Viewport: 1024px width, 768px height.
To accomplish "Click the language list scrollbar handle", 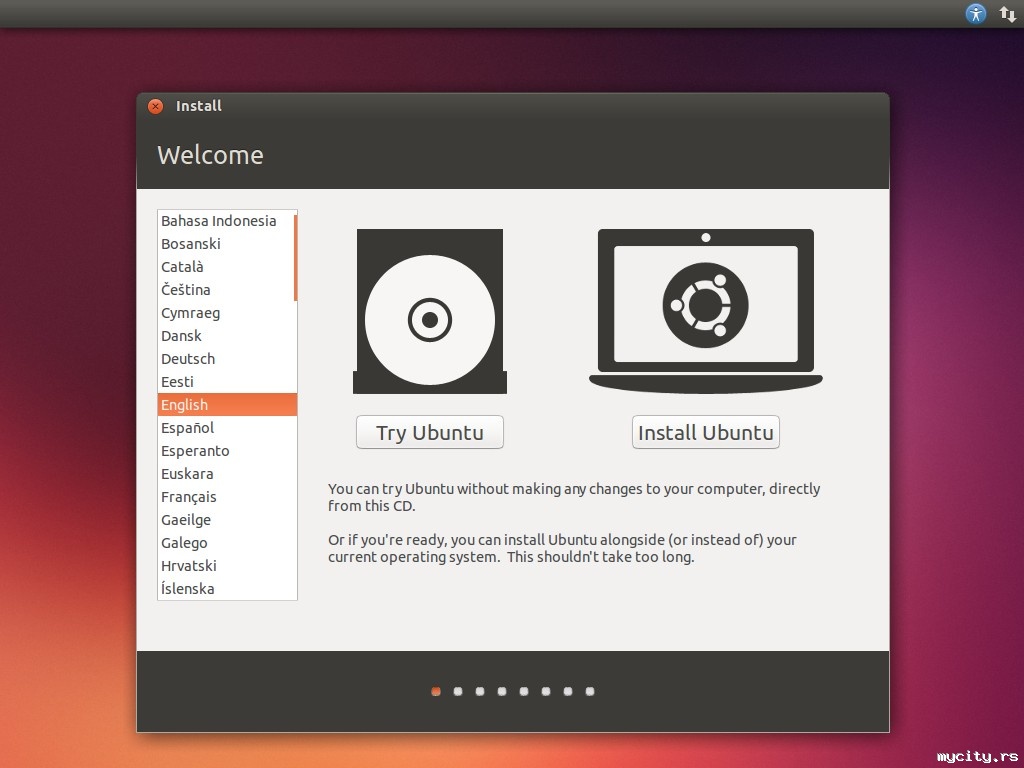I will coord(295,257).
